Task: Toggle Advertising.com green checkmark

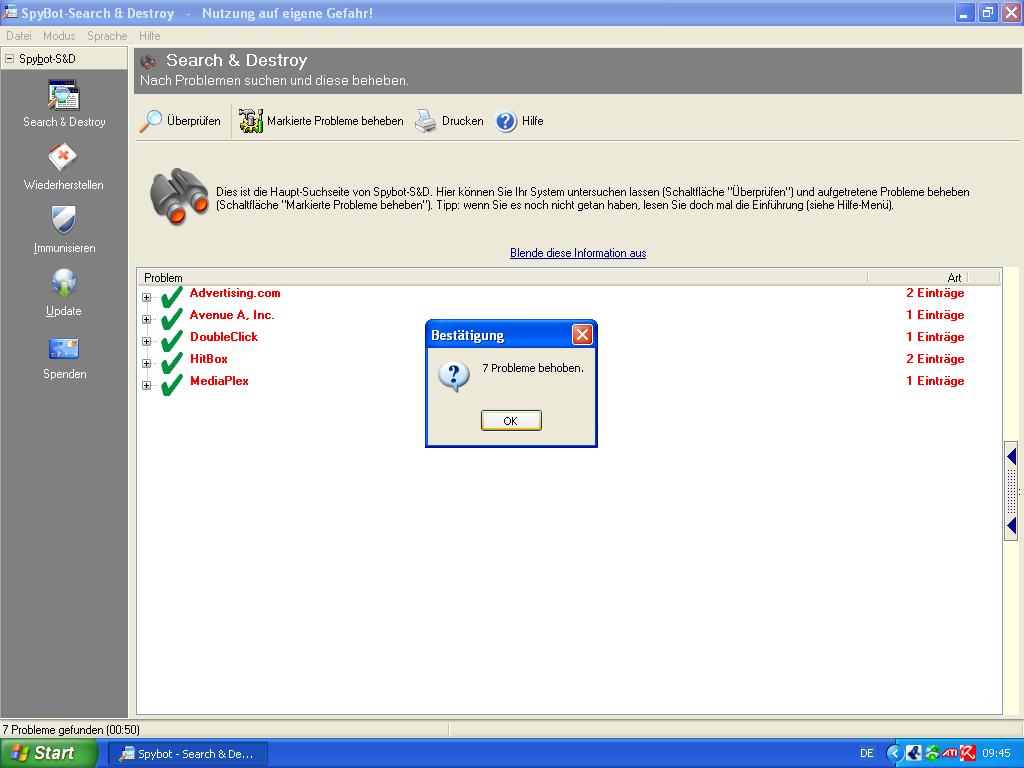Action: click(172, 296)
